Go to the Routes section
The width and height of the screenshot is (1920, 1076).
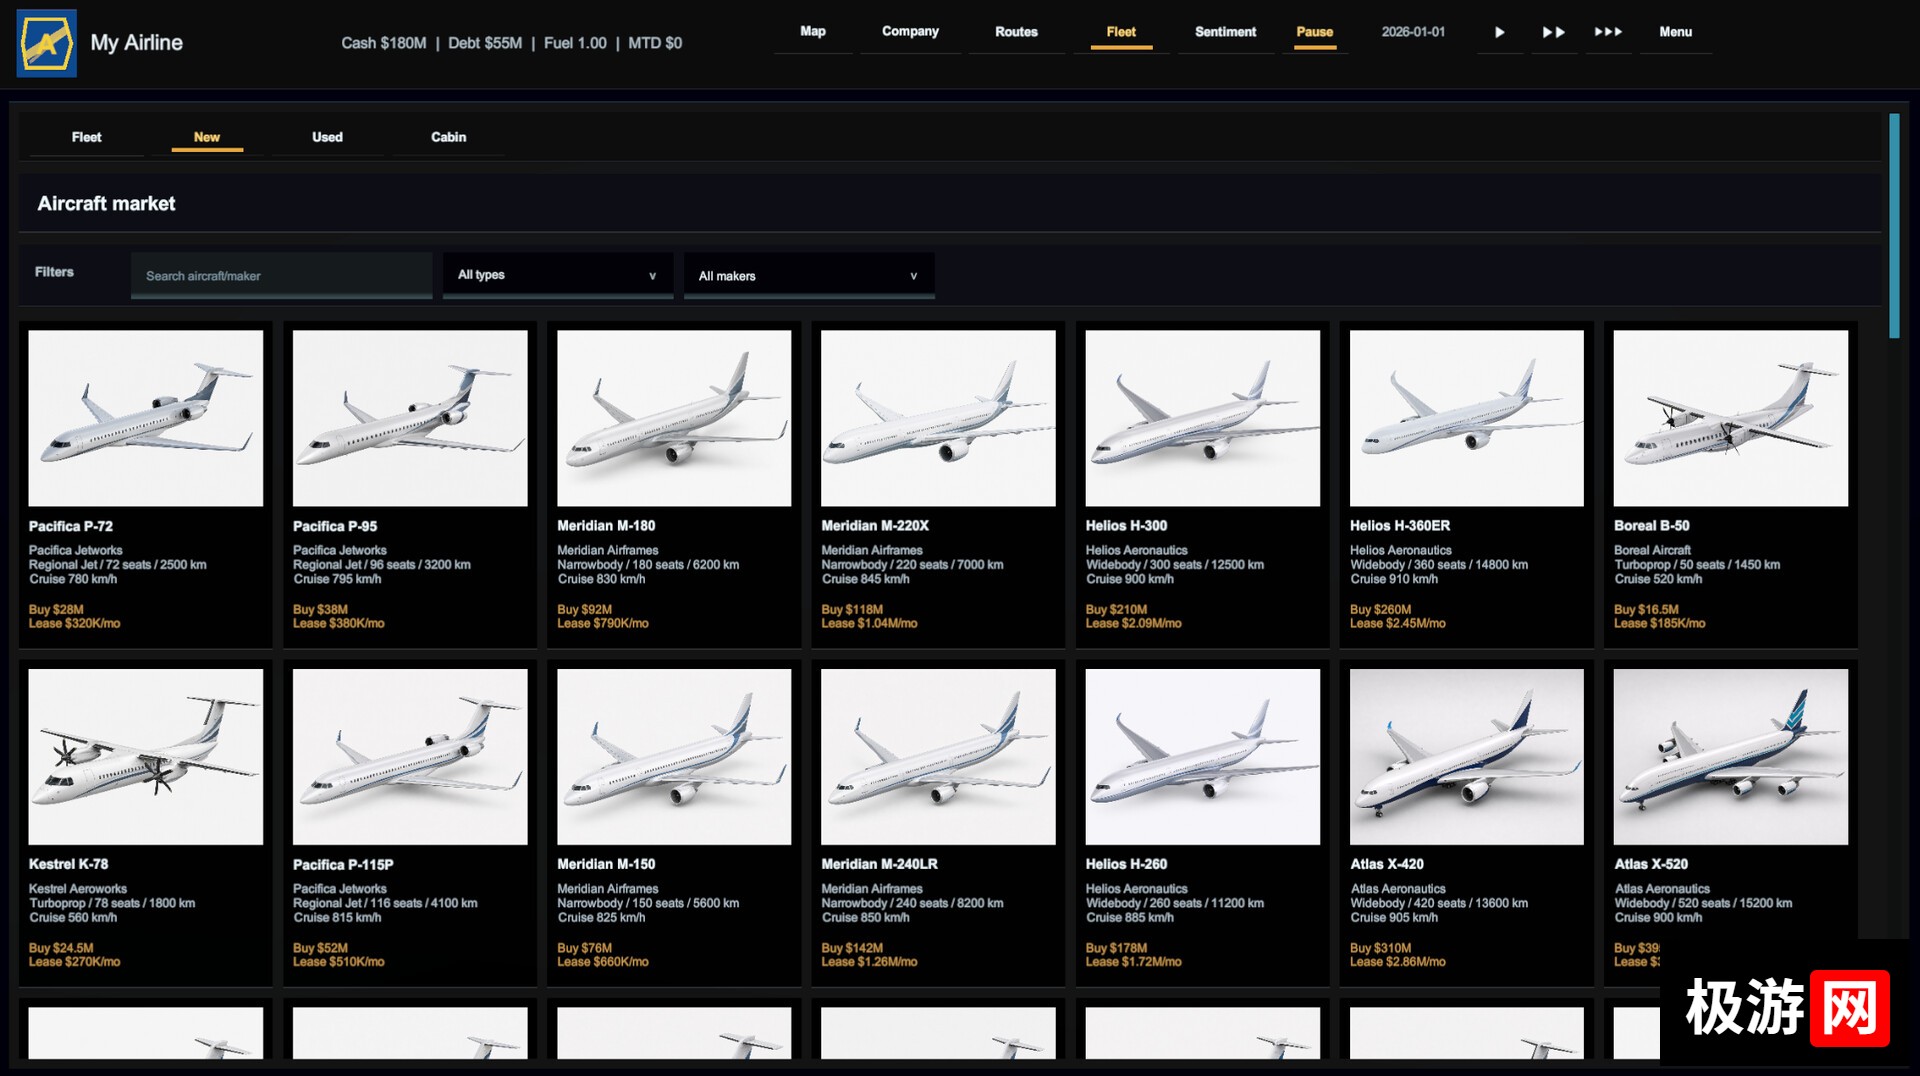click(1016, 32)
